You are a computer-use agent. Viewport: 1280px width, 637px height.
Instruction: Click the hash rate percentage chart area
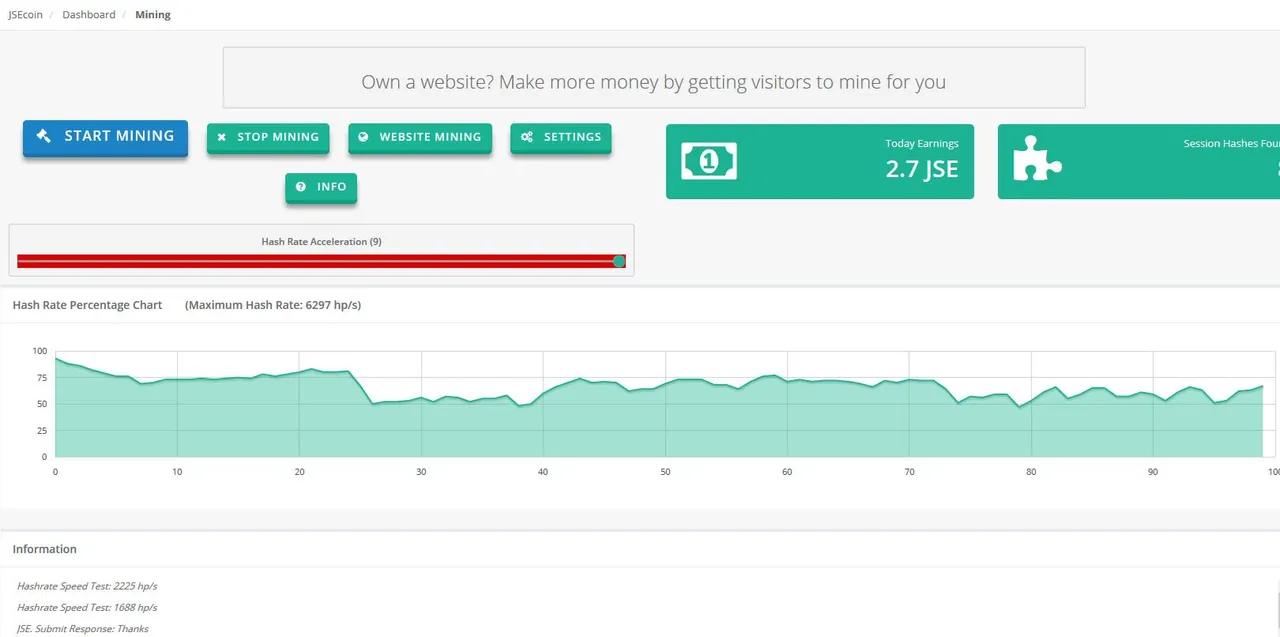pyautogui.click(x=664, y=404)
